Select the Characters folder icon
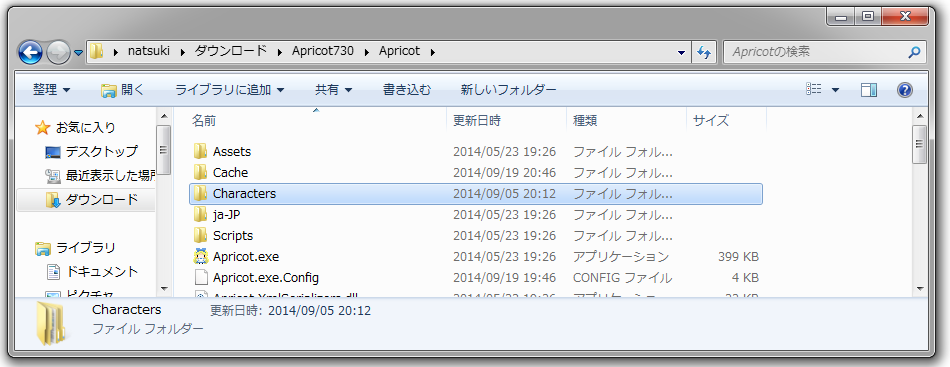The width and height of the screenshot is (950, 367). click(201, 194)
